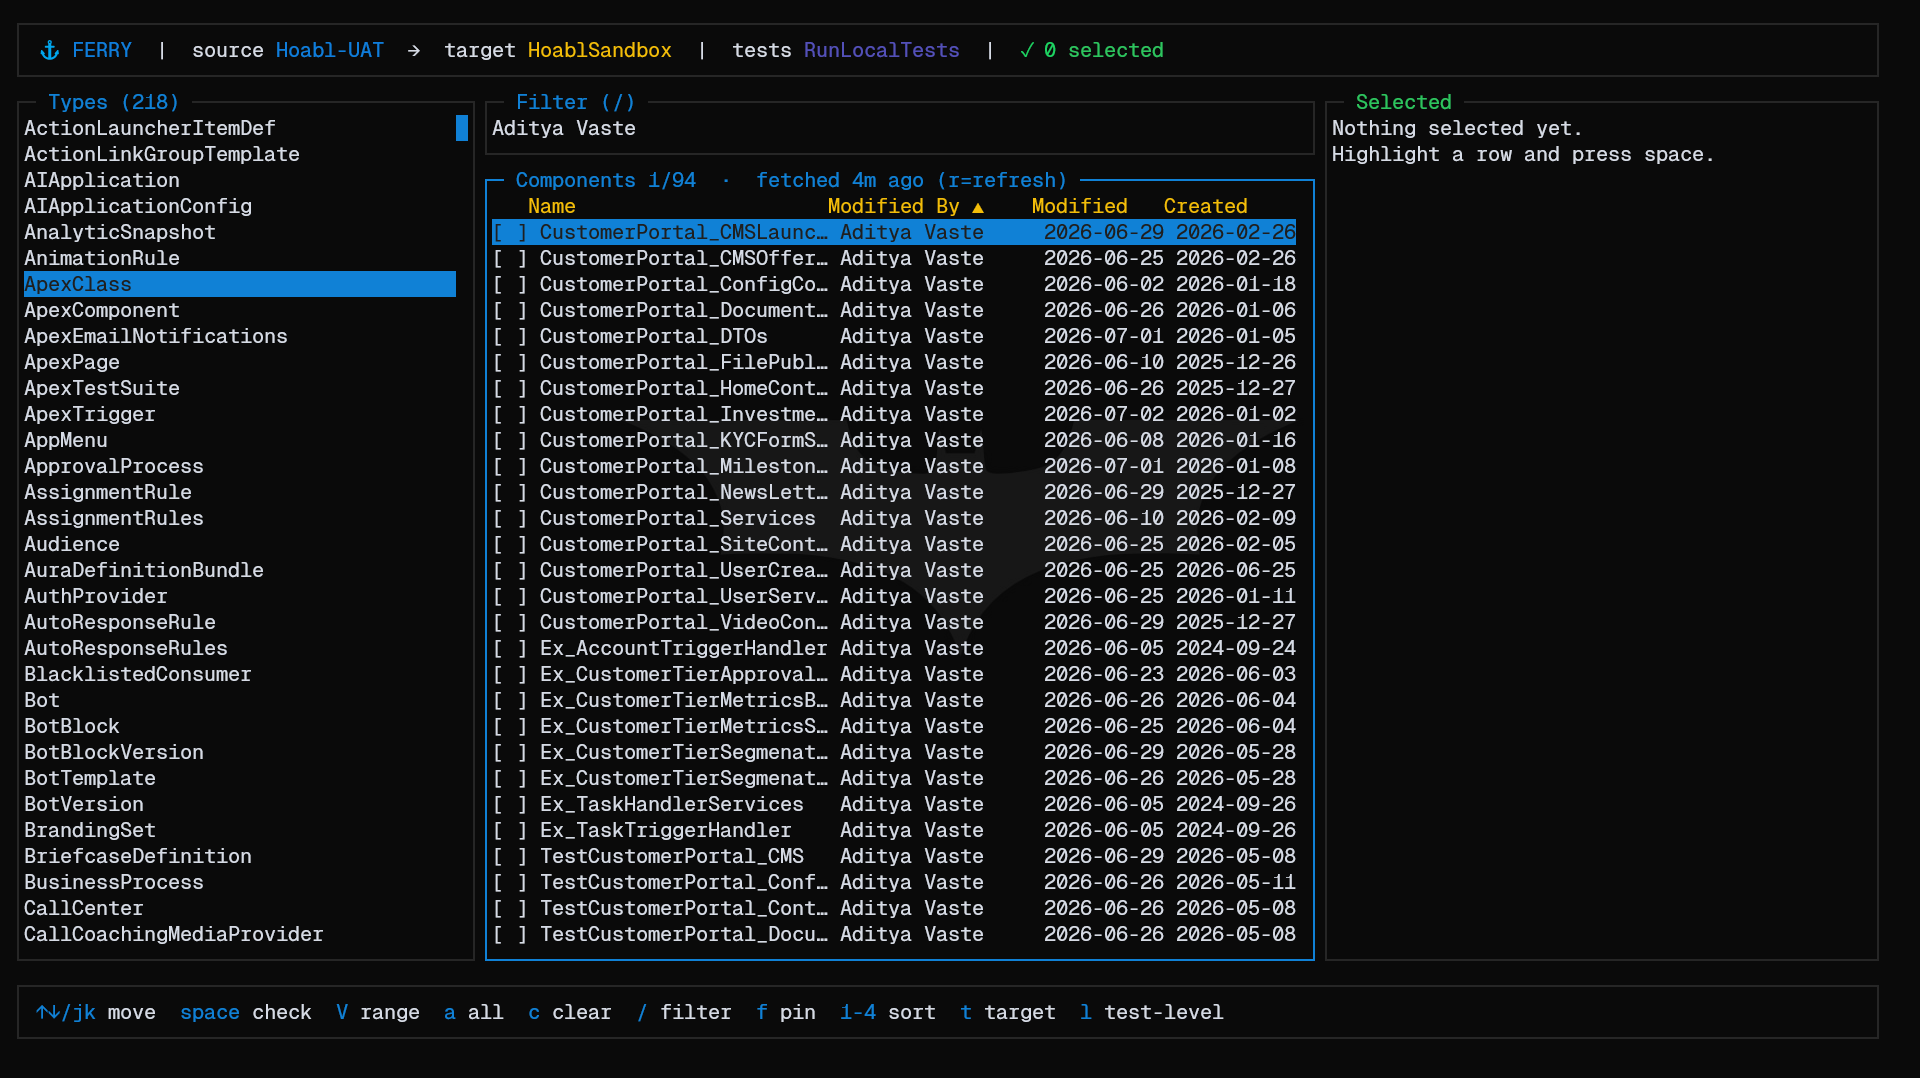Viewport: 1920px width, 1078px height.
Task: Select the AIApplicationConfig type
Action: click(x=138, y=206)
